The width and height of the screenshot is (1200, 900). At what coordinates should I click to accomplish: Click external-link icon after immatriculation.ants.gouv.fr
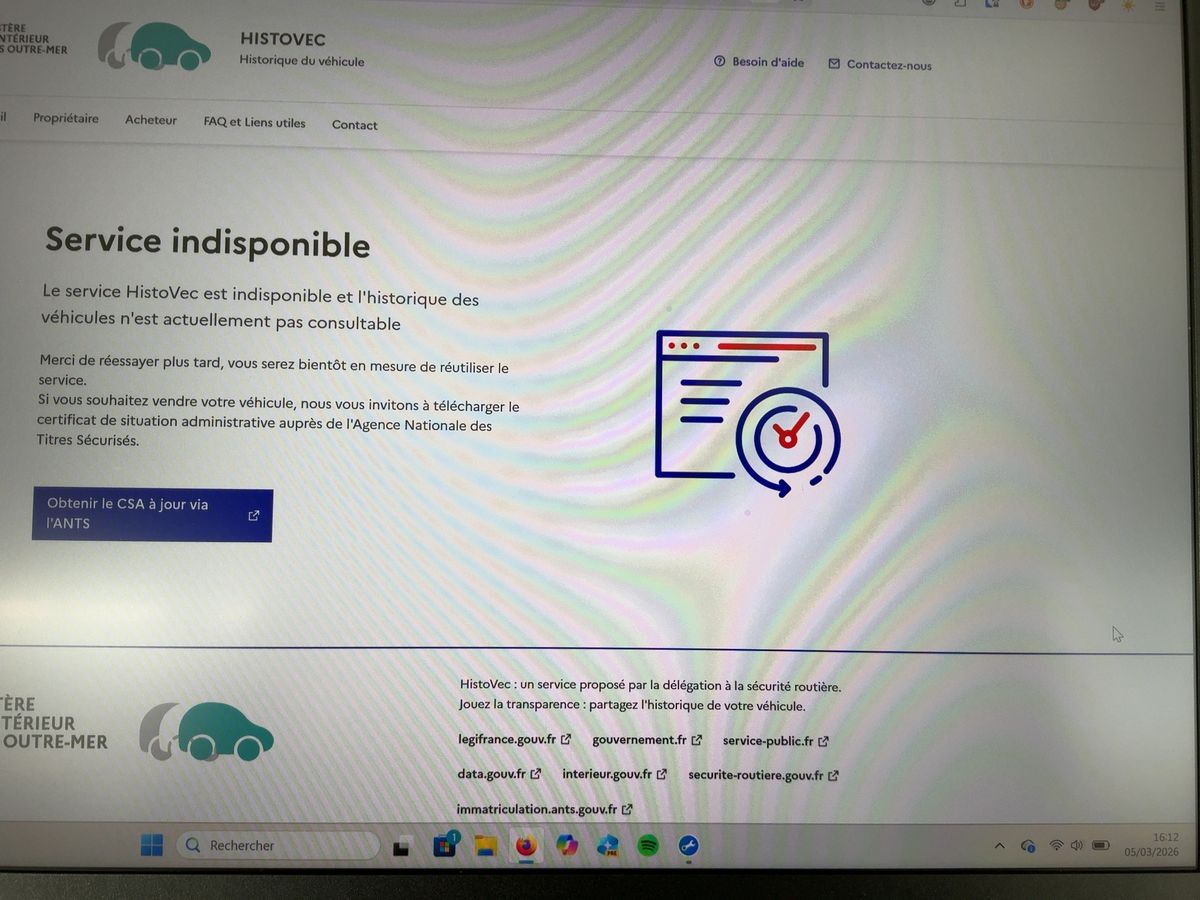(627, 809)
